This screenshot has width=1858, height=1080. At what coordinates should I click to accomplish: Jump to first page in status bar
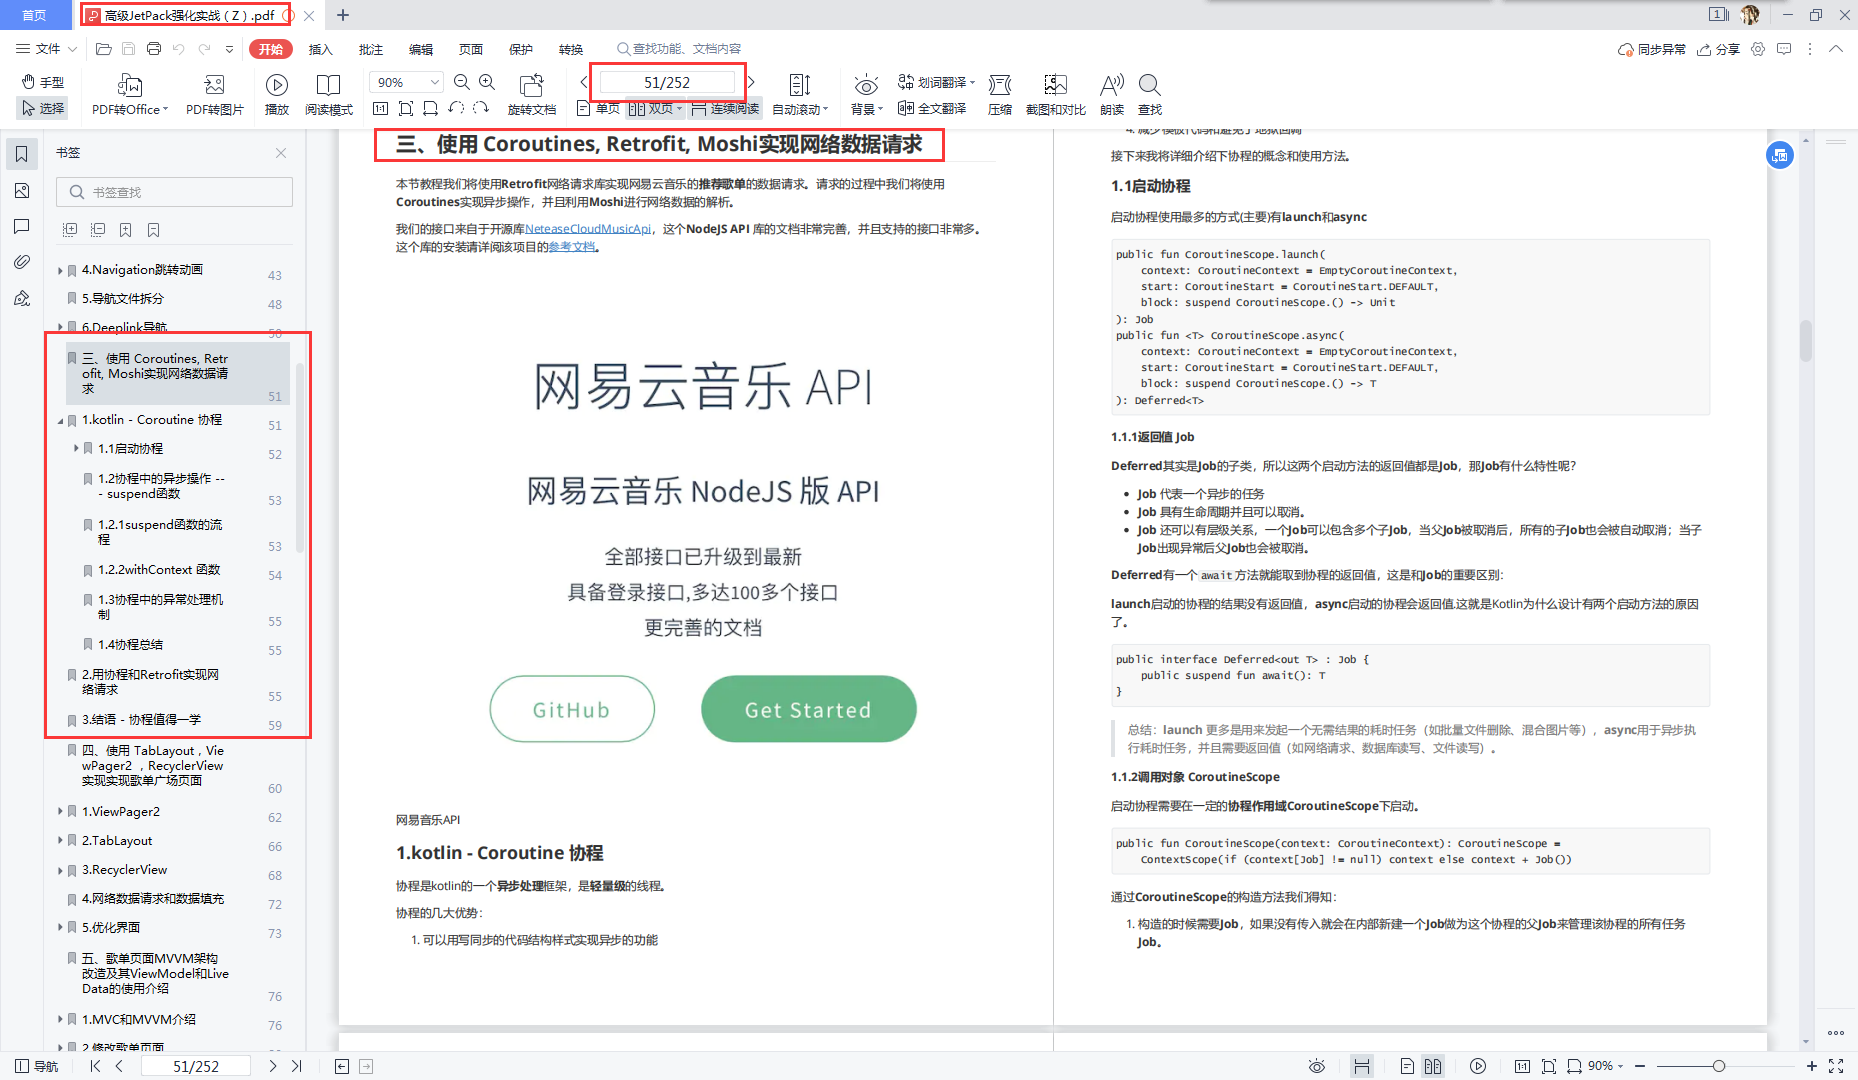[x=95, y=1066]
